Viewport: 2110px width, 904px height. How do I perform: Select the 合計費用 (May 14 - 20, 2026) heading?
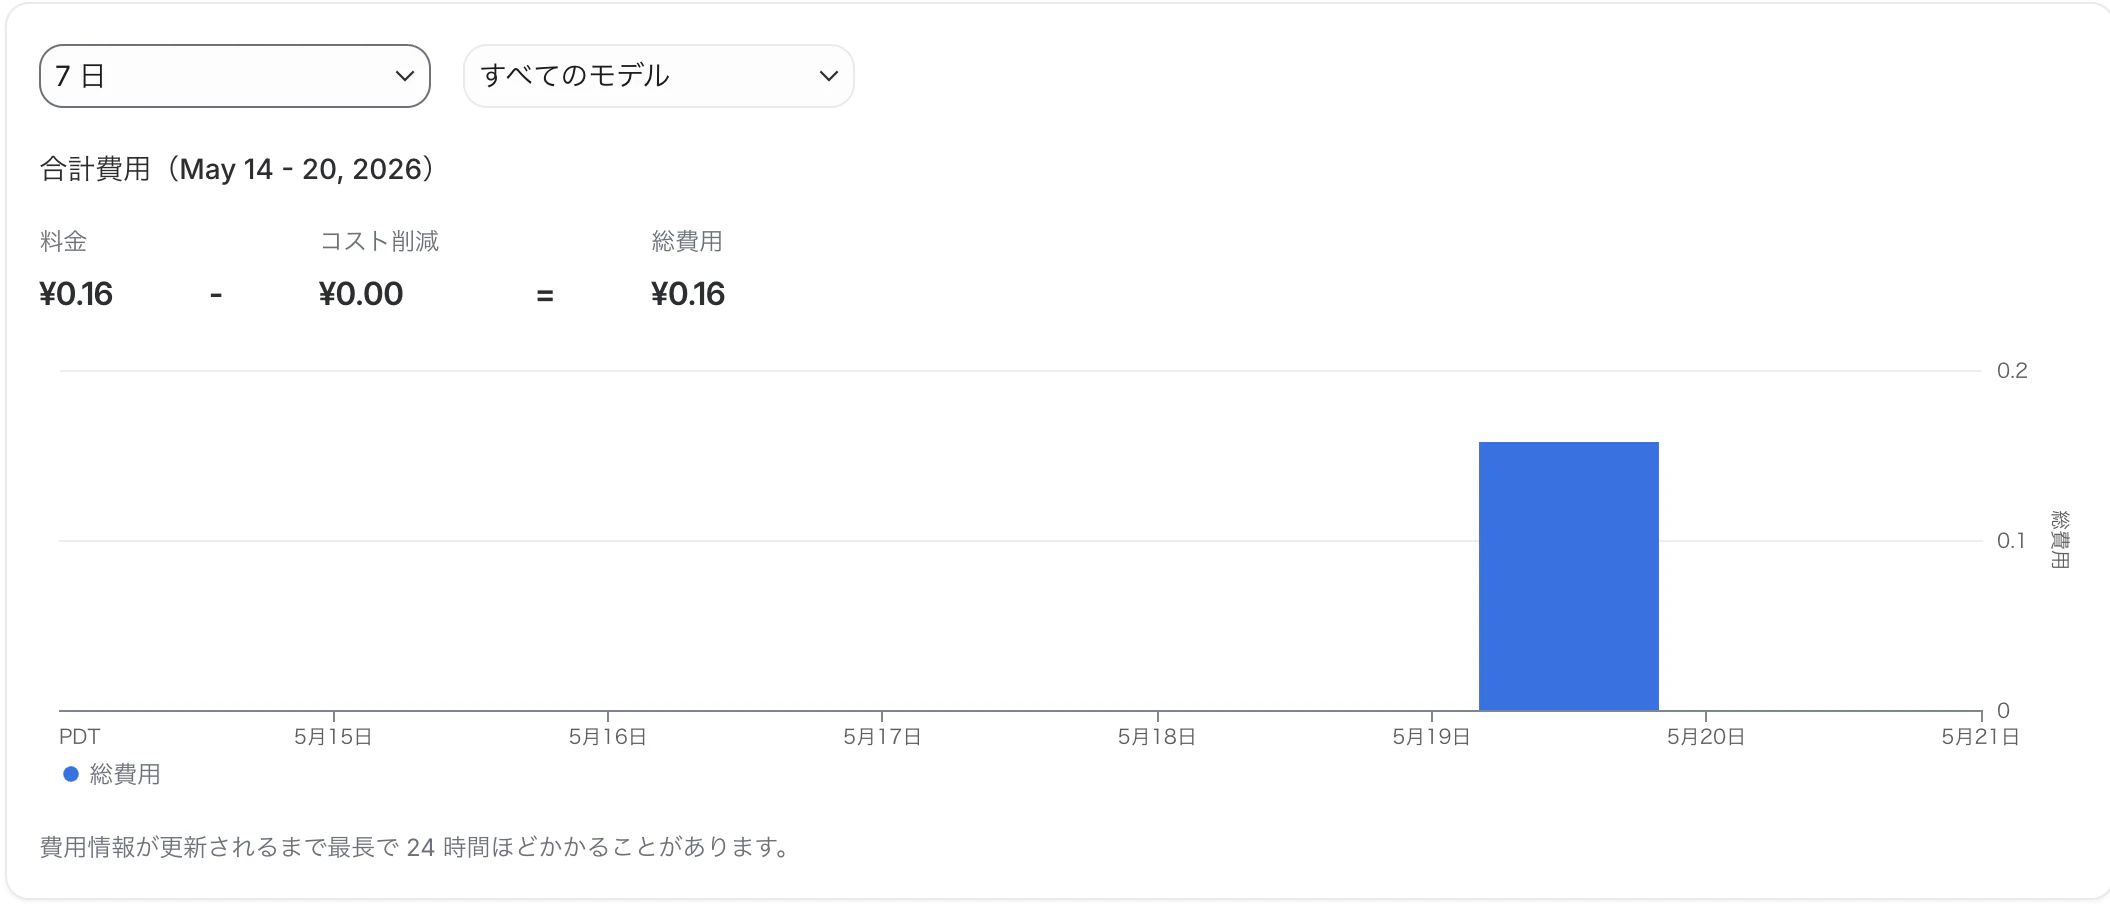(237, 169)
